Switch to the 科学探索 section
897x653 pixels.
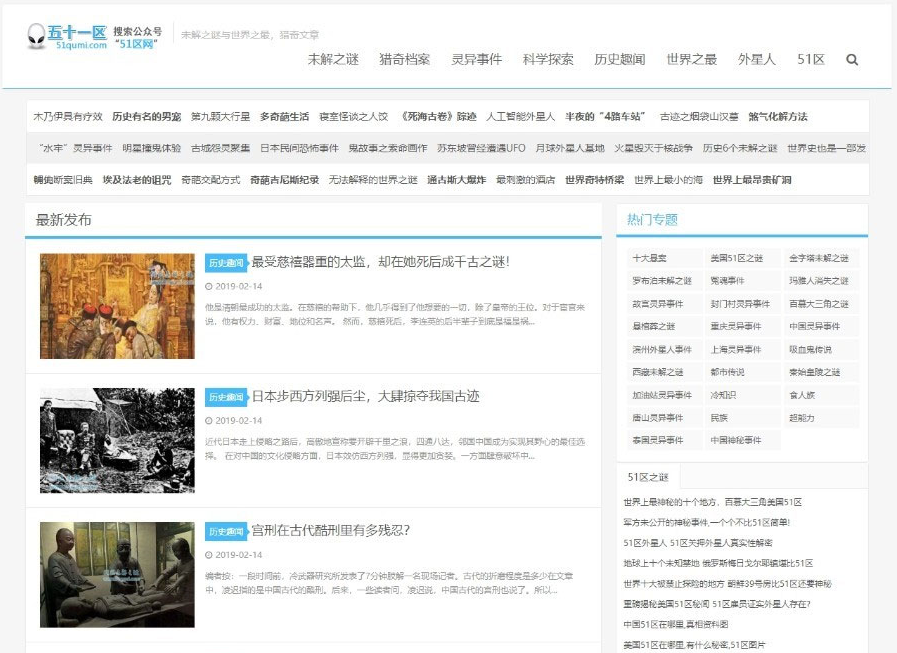[x=546, y=59]
